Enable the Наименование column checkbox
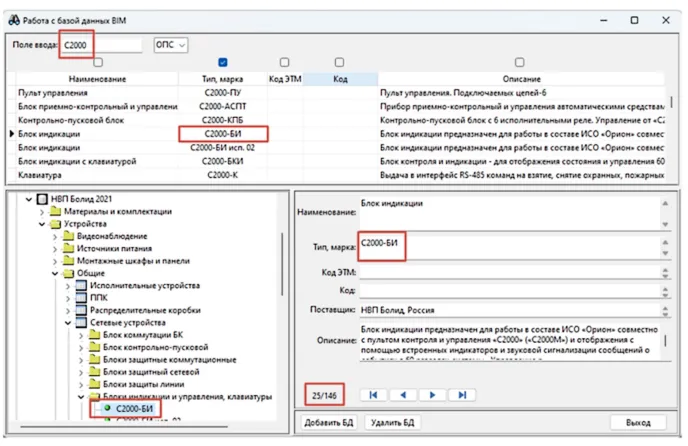This screenshot has height=446, width=688. pyautogui.click(x=97, y=63)
